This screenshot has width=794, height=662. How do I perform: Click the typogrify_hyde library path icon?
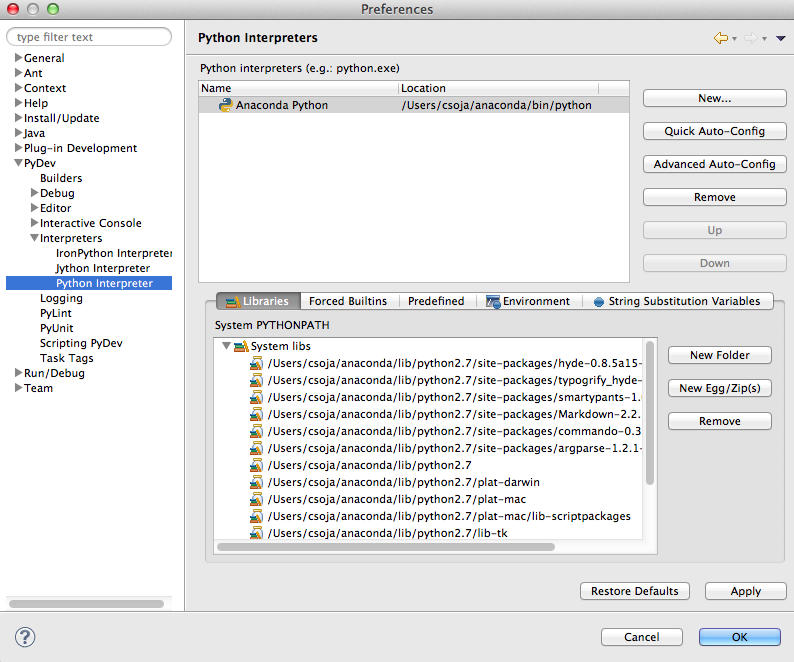pos(257,380)
